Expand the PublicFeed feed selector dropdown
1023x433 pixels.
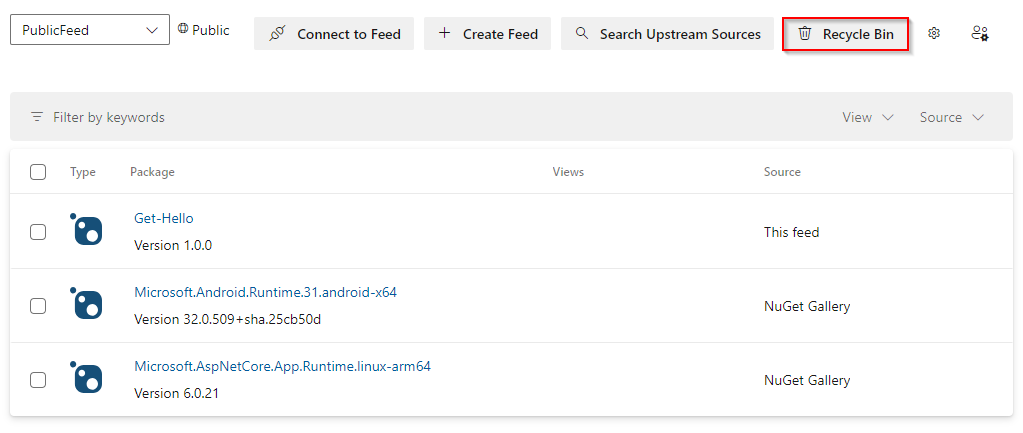89,30
